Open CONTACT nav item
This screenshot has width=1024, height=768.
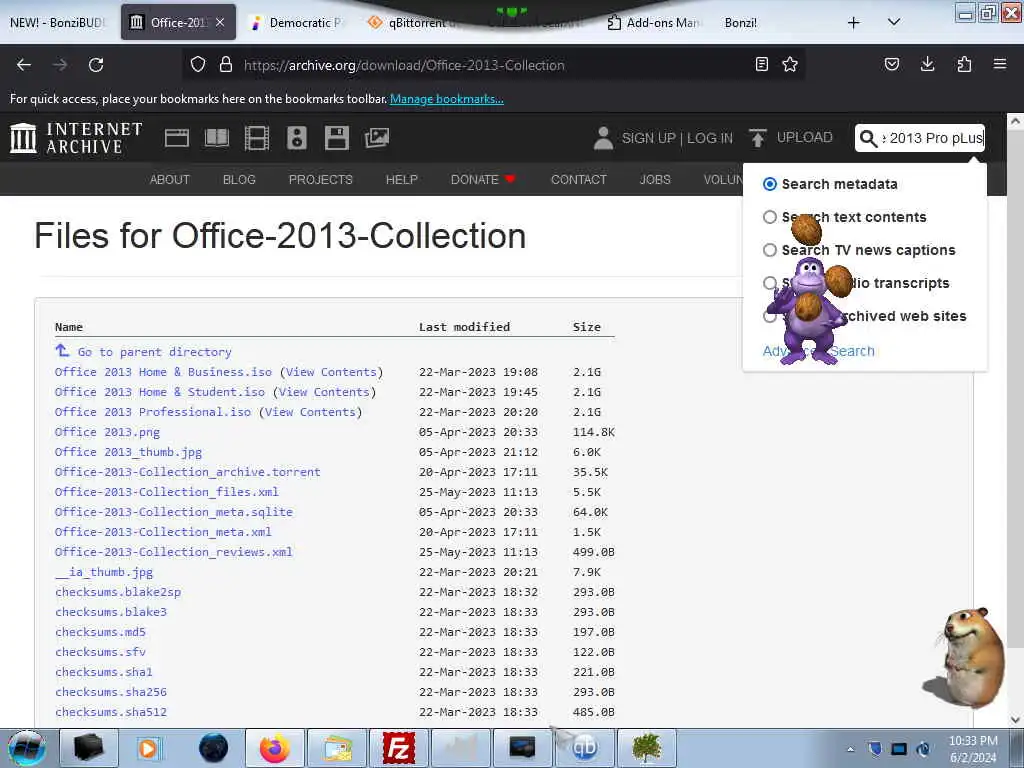pyautogui.click(x=579, y=180)
